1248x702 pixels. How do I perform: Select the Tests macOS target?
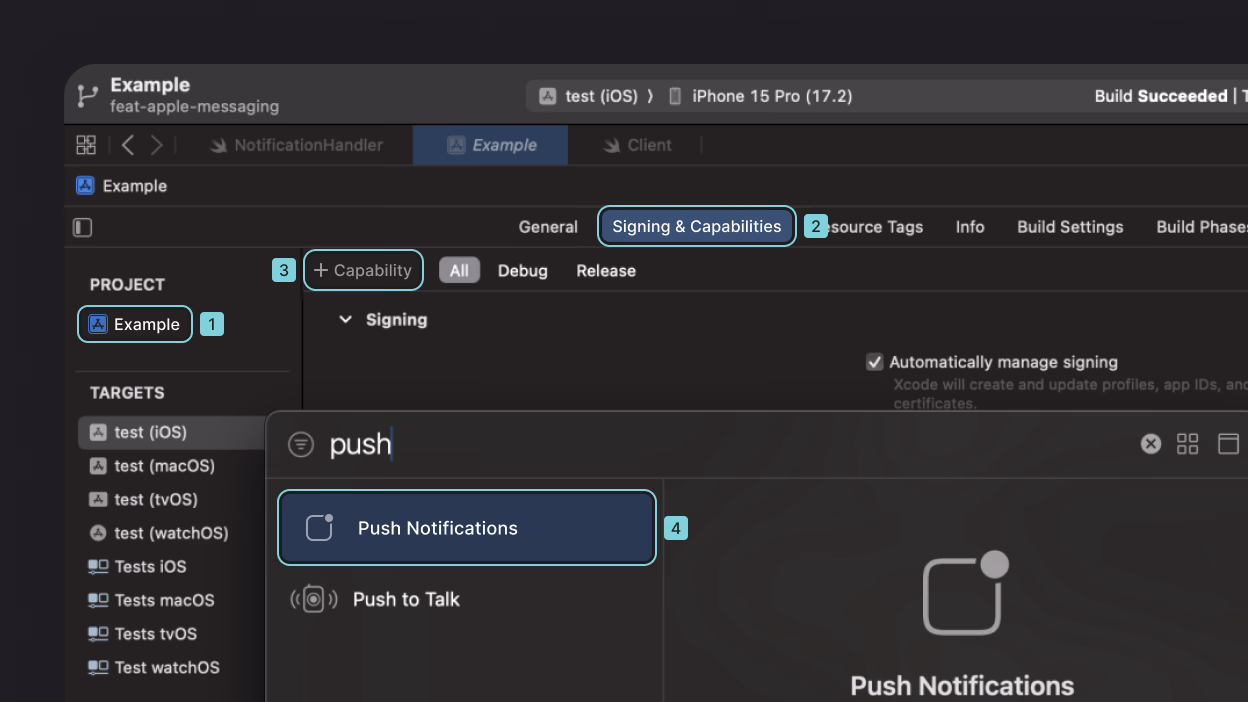pyautogui.click(x=152, y=600)
